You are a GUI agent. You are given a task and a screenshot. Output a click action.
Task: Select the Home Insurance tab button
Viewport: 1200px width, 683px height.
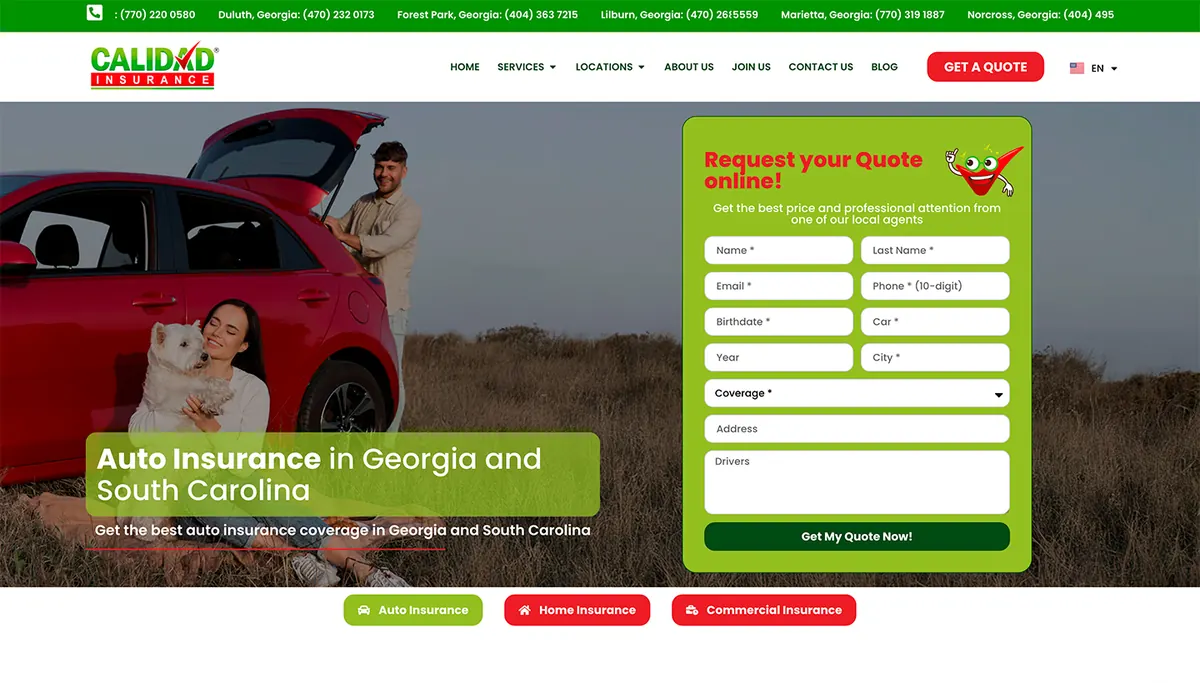pos(577,610)
